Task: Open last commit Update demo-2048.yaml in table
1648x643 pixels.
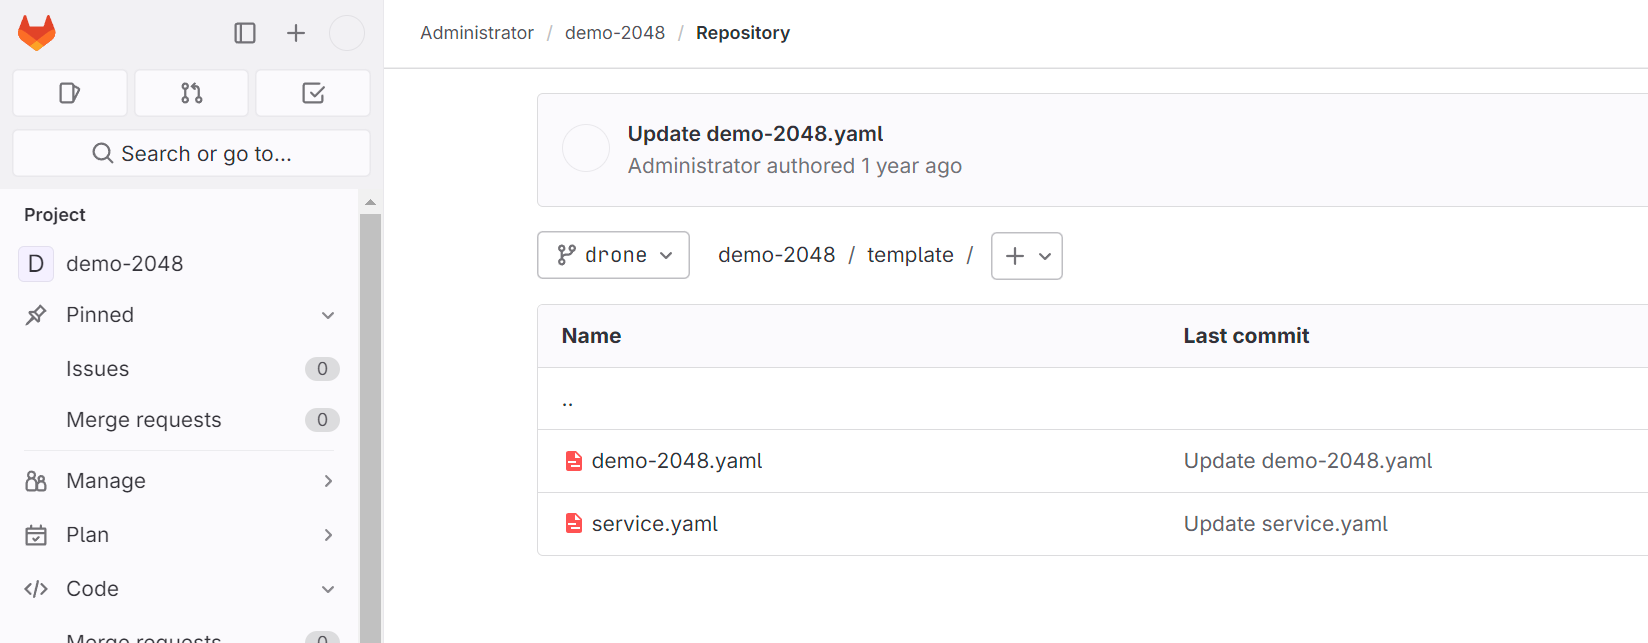Action: click(x=1308, y=461)
